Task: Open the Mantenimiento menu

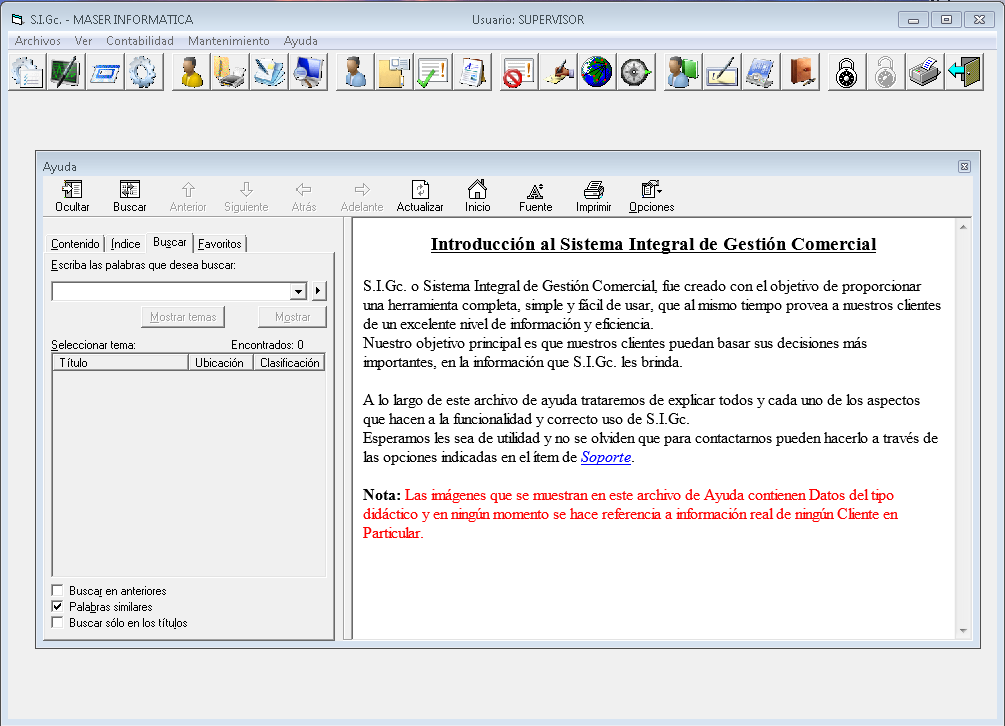Action: click(229, 41)
